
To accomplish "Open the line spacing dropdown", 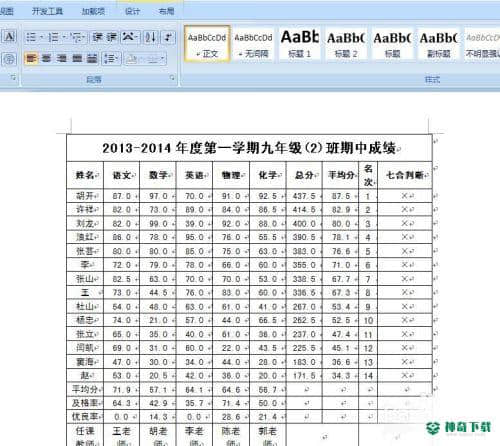I will (x=111, y=59).
